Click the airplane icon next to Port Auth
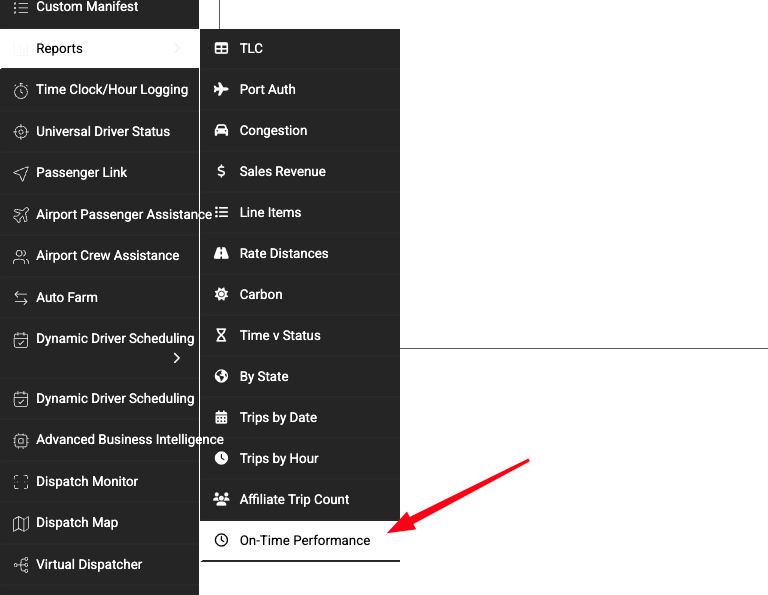Screen dimensions: 768x595 pos(221,89)
